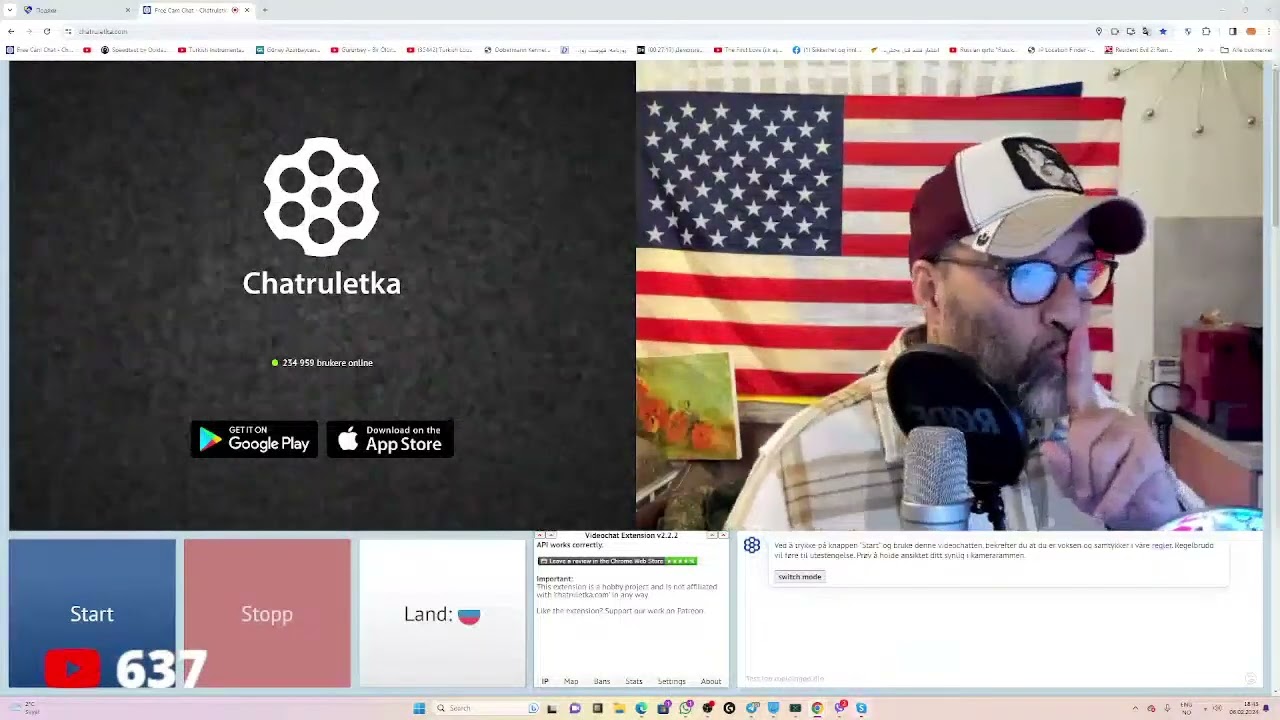1280x720 pixels.
Task: Open File Explorer from the taskbar
Action: click(619, 708)
